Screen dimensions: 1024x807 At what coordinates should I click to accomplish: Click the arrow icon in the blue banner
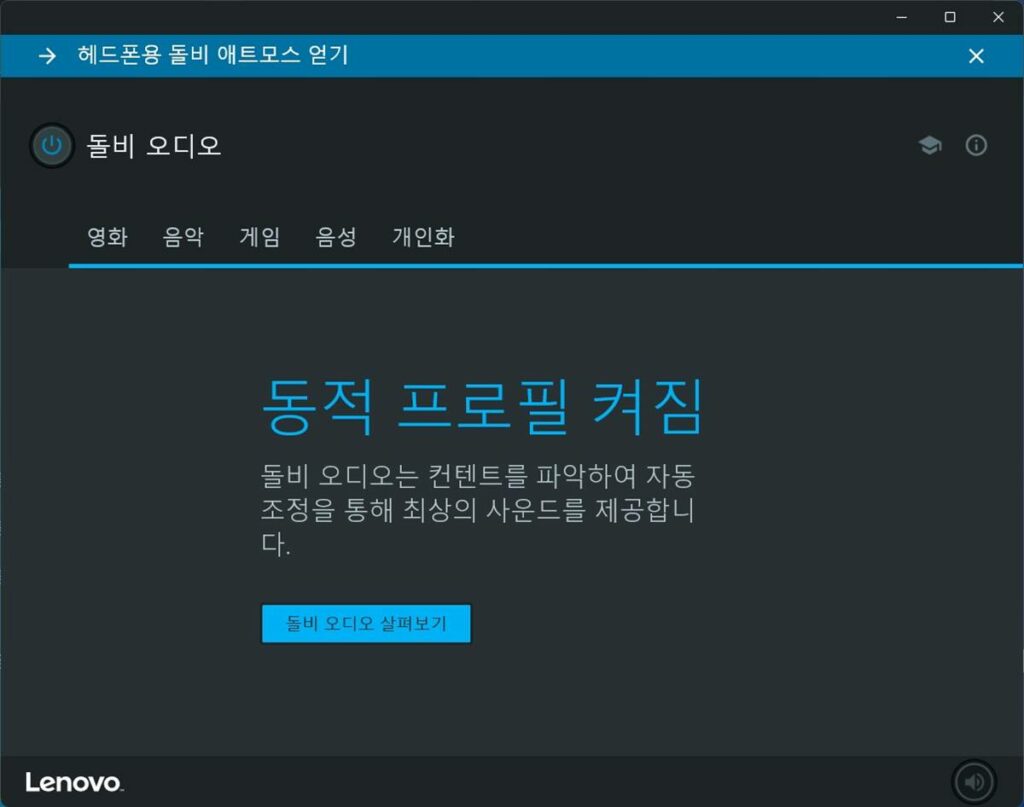(x=47, y=56)
